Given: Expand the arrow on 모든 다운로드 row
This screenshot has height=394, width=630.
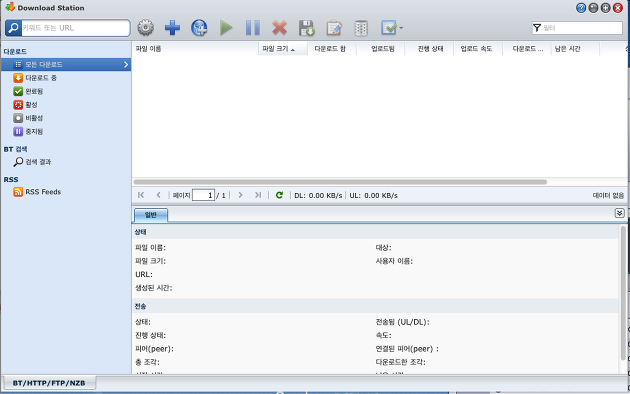Looking at the screenshot, I should click(126, 64).
